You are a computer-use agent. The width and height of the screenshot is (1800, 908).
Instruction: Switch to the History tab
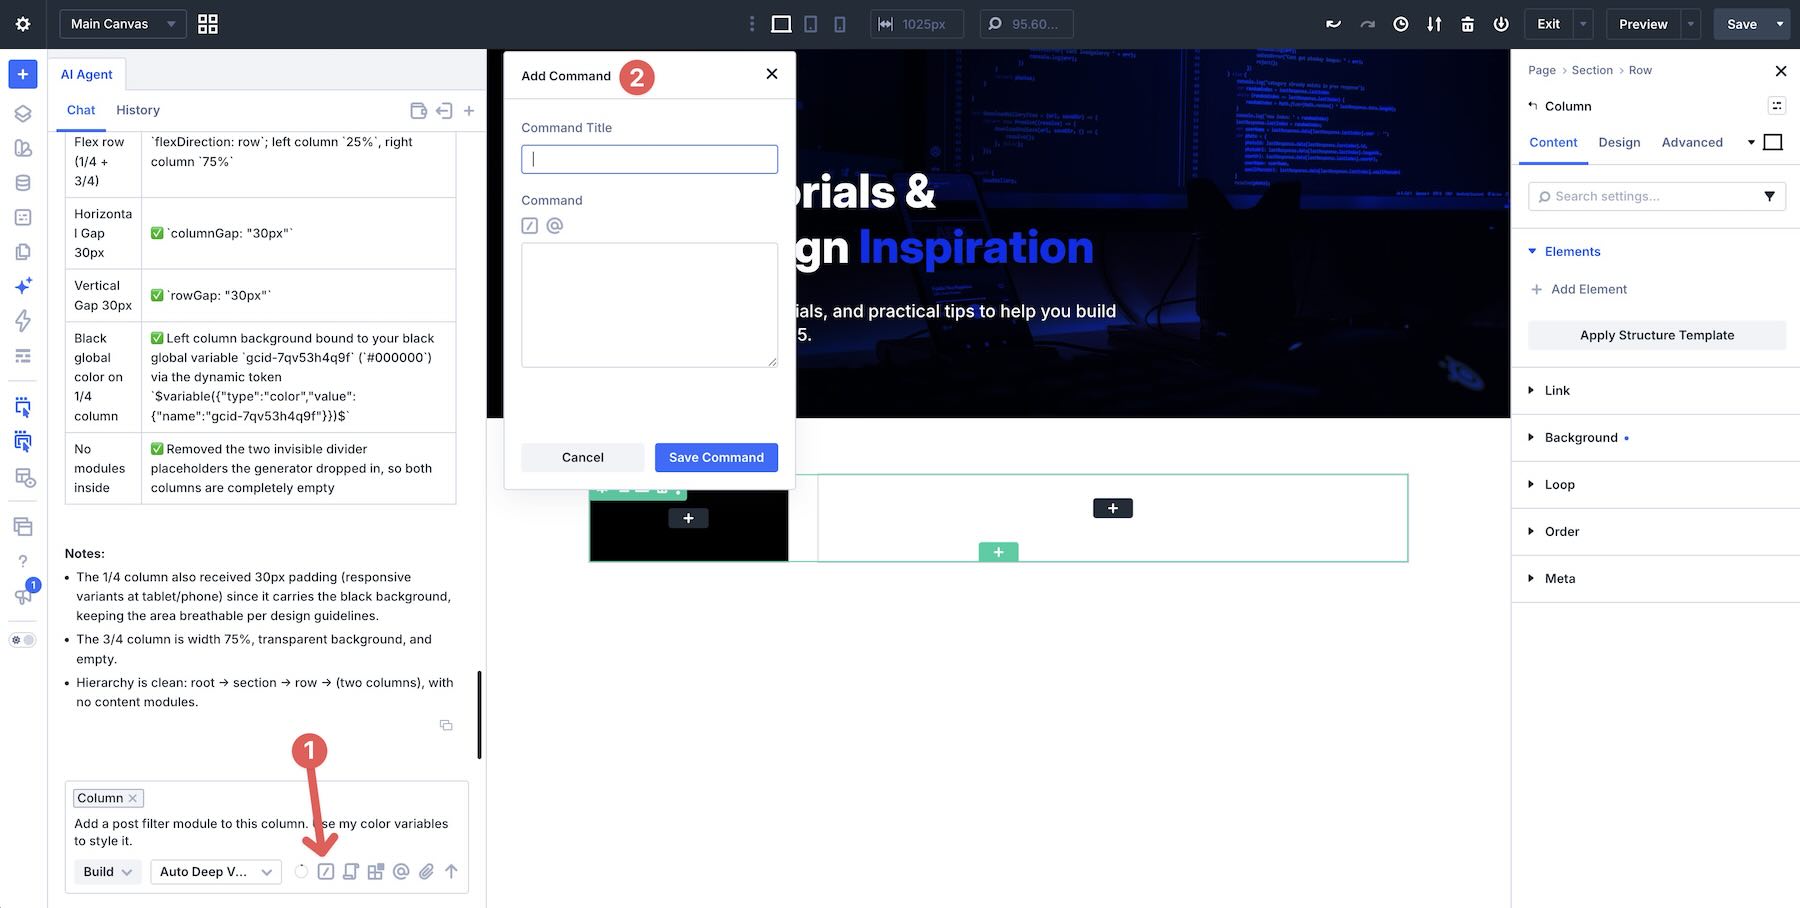point(138,110)
